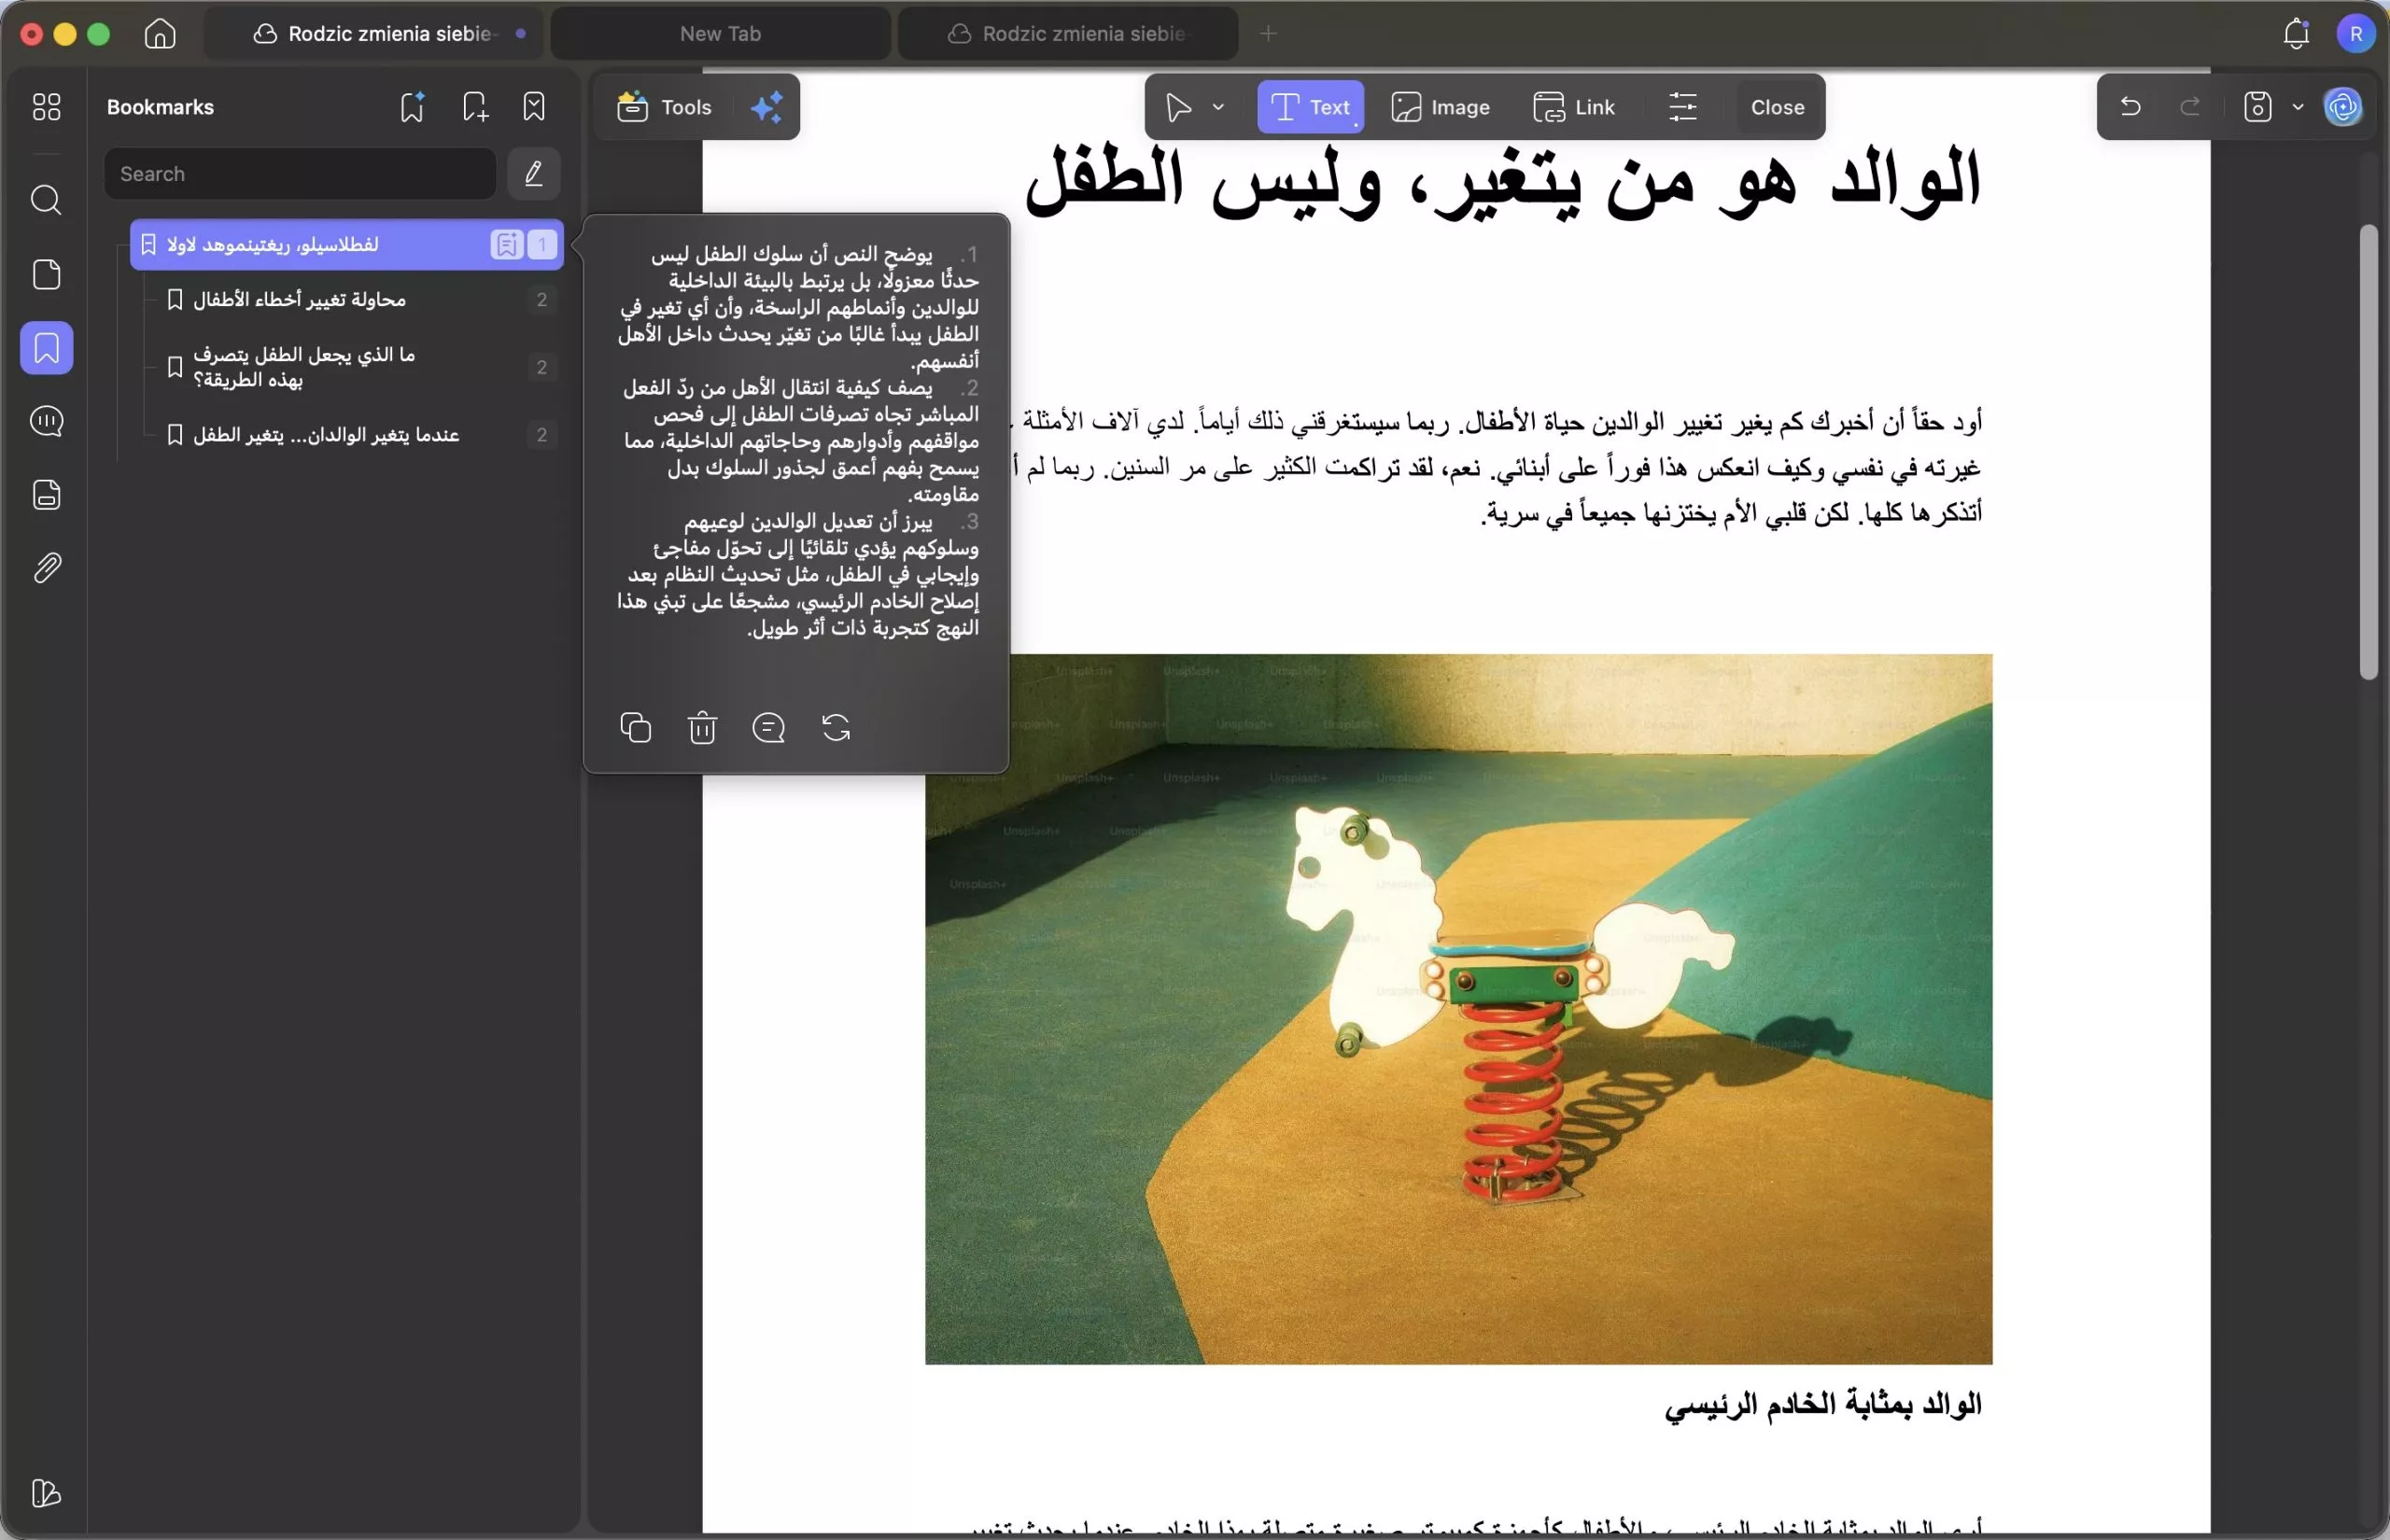Close the markup toolbar

1777,107
